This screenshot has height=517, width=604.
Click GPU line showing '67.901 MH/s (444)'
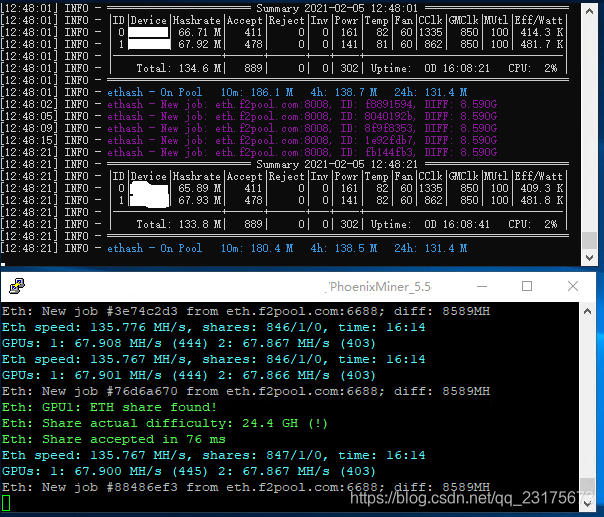click(x=189, y=375)
